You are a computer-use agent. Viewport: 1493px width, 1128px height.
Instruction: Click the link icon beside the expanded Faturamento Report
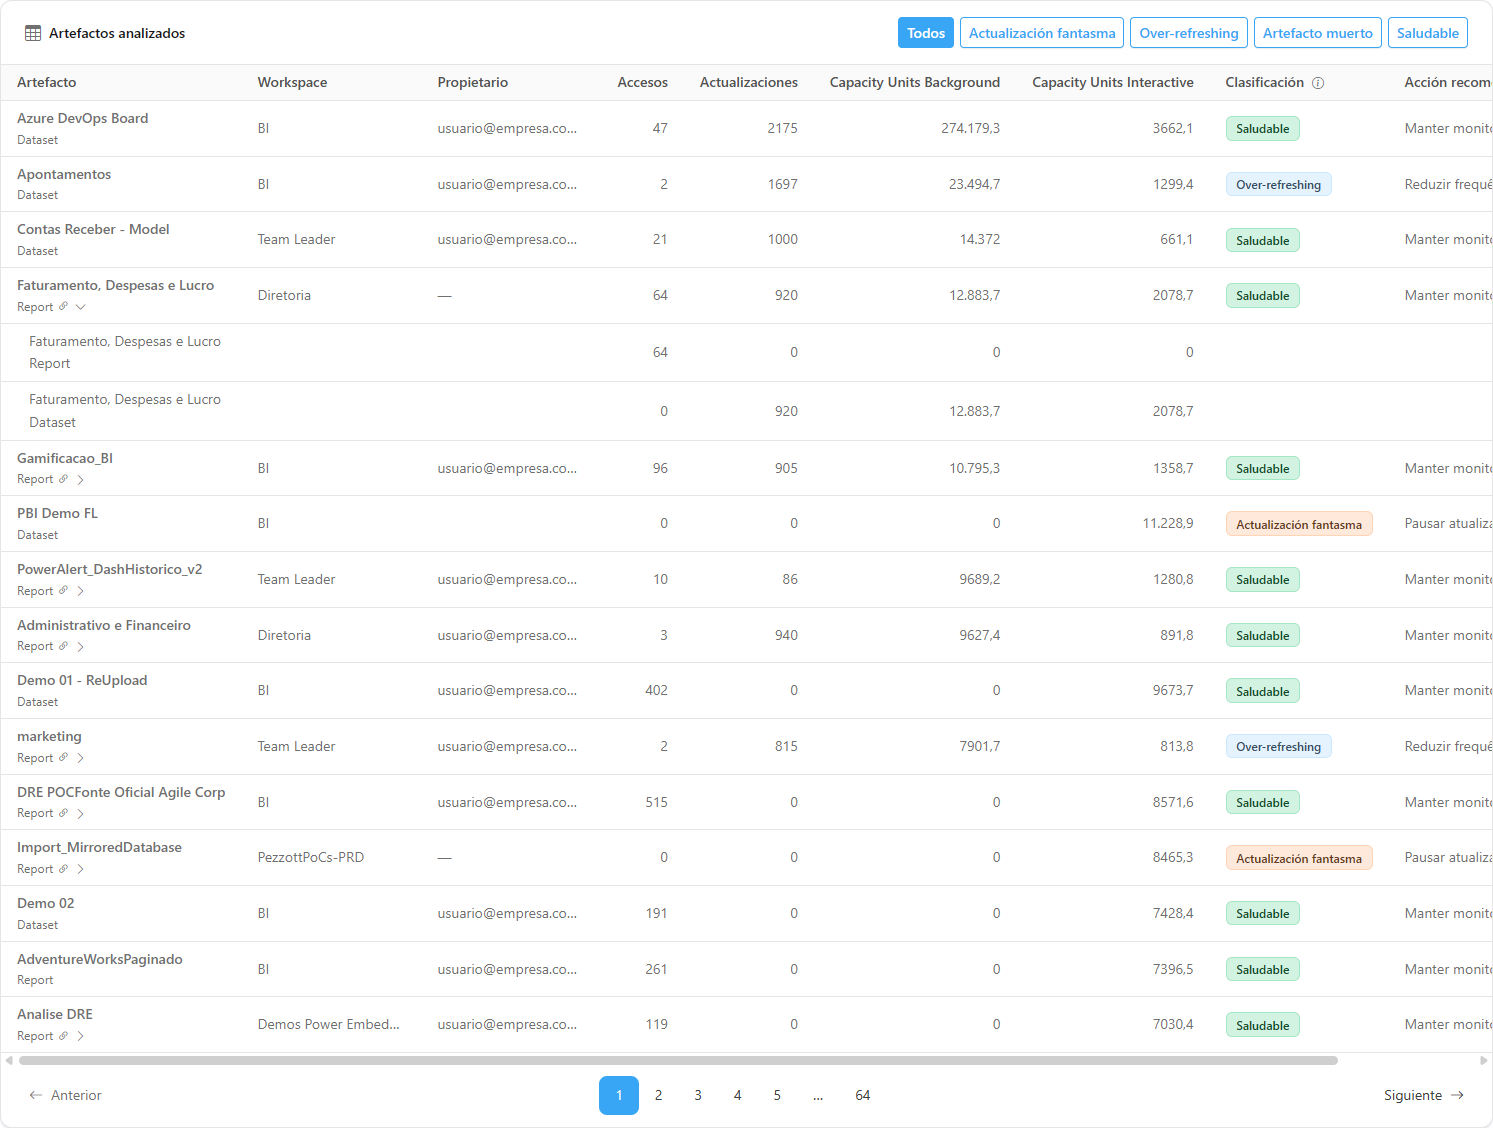63,307
